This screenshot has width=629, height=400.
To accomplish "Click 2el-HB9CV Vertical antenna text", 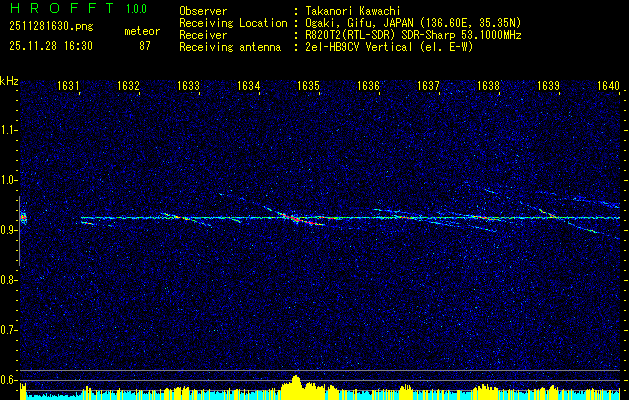I will click(389, 47).
